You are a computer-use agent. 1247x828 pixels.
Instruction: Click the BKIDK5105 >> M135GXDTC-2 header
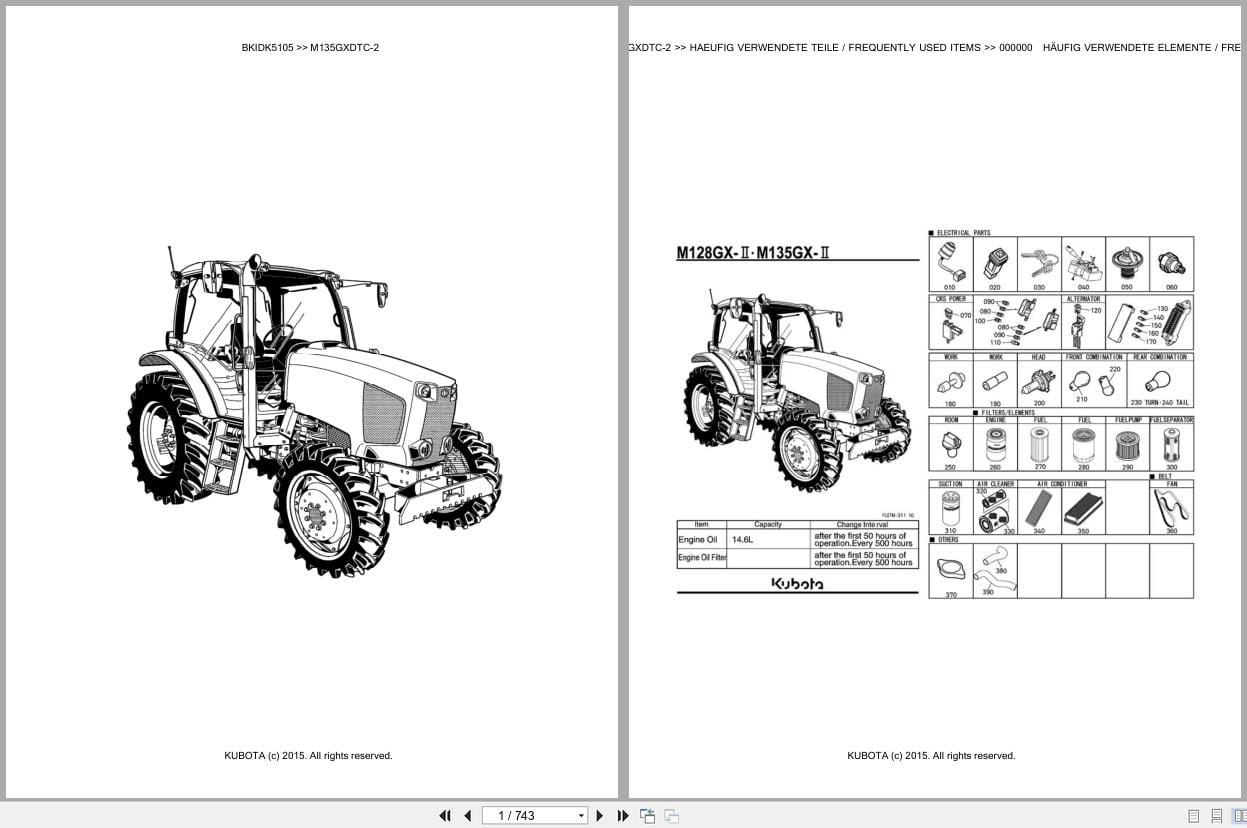[x=310, y=47]
